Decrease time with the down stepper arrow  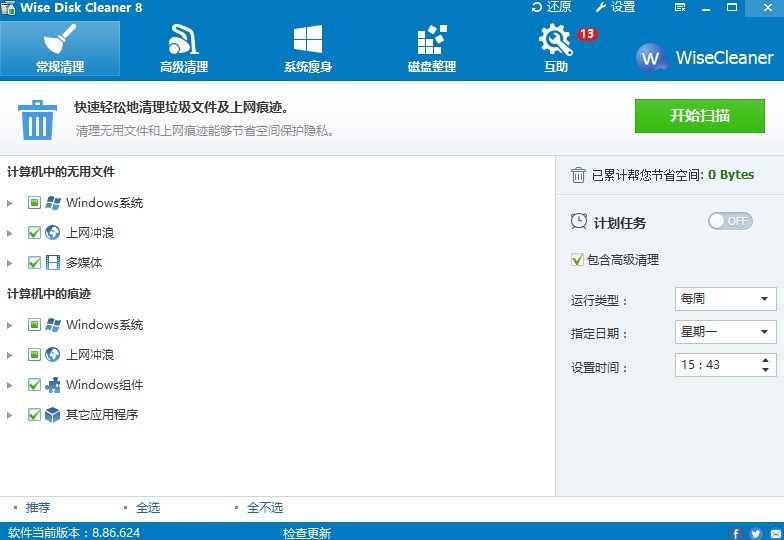(766, 370)
